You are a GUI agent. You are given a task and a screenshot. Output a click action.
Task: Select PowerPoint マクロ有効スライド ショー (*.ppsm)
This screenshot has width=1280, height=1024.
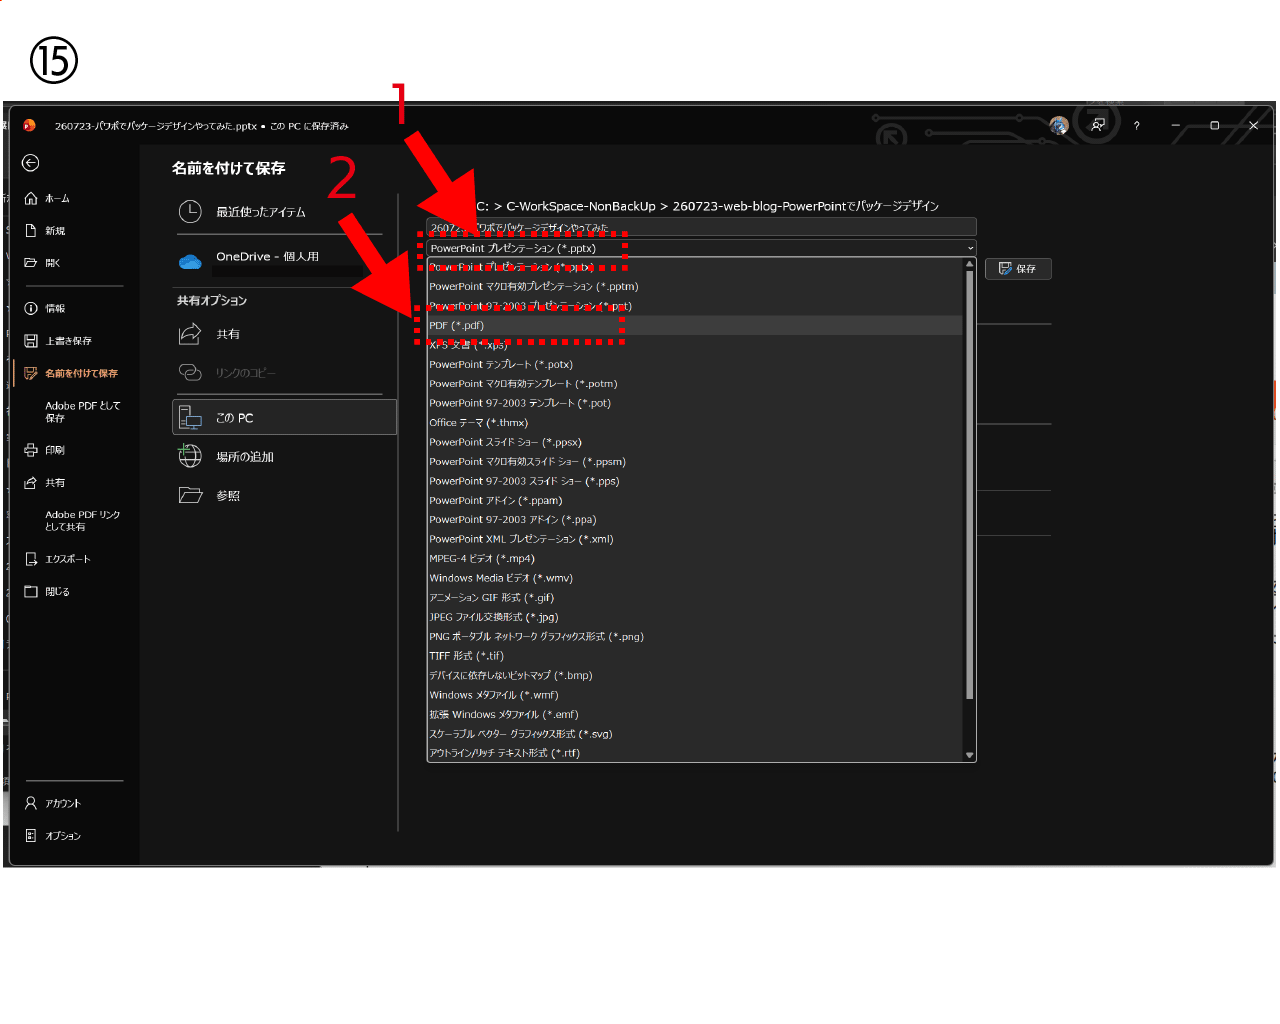pyautogui.click(x=695, y=462)
